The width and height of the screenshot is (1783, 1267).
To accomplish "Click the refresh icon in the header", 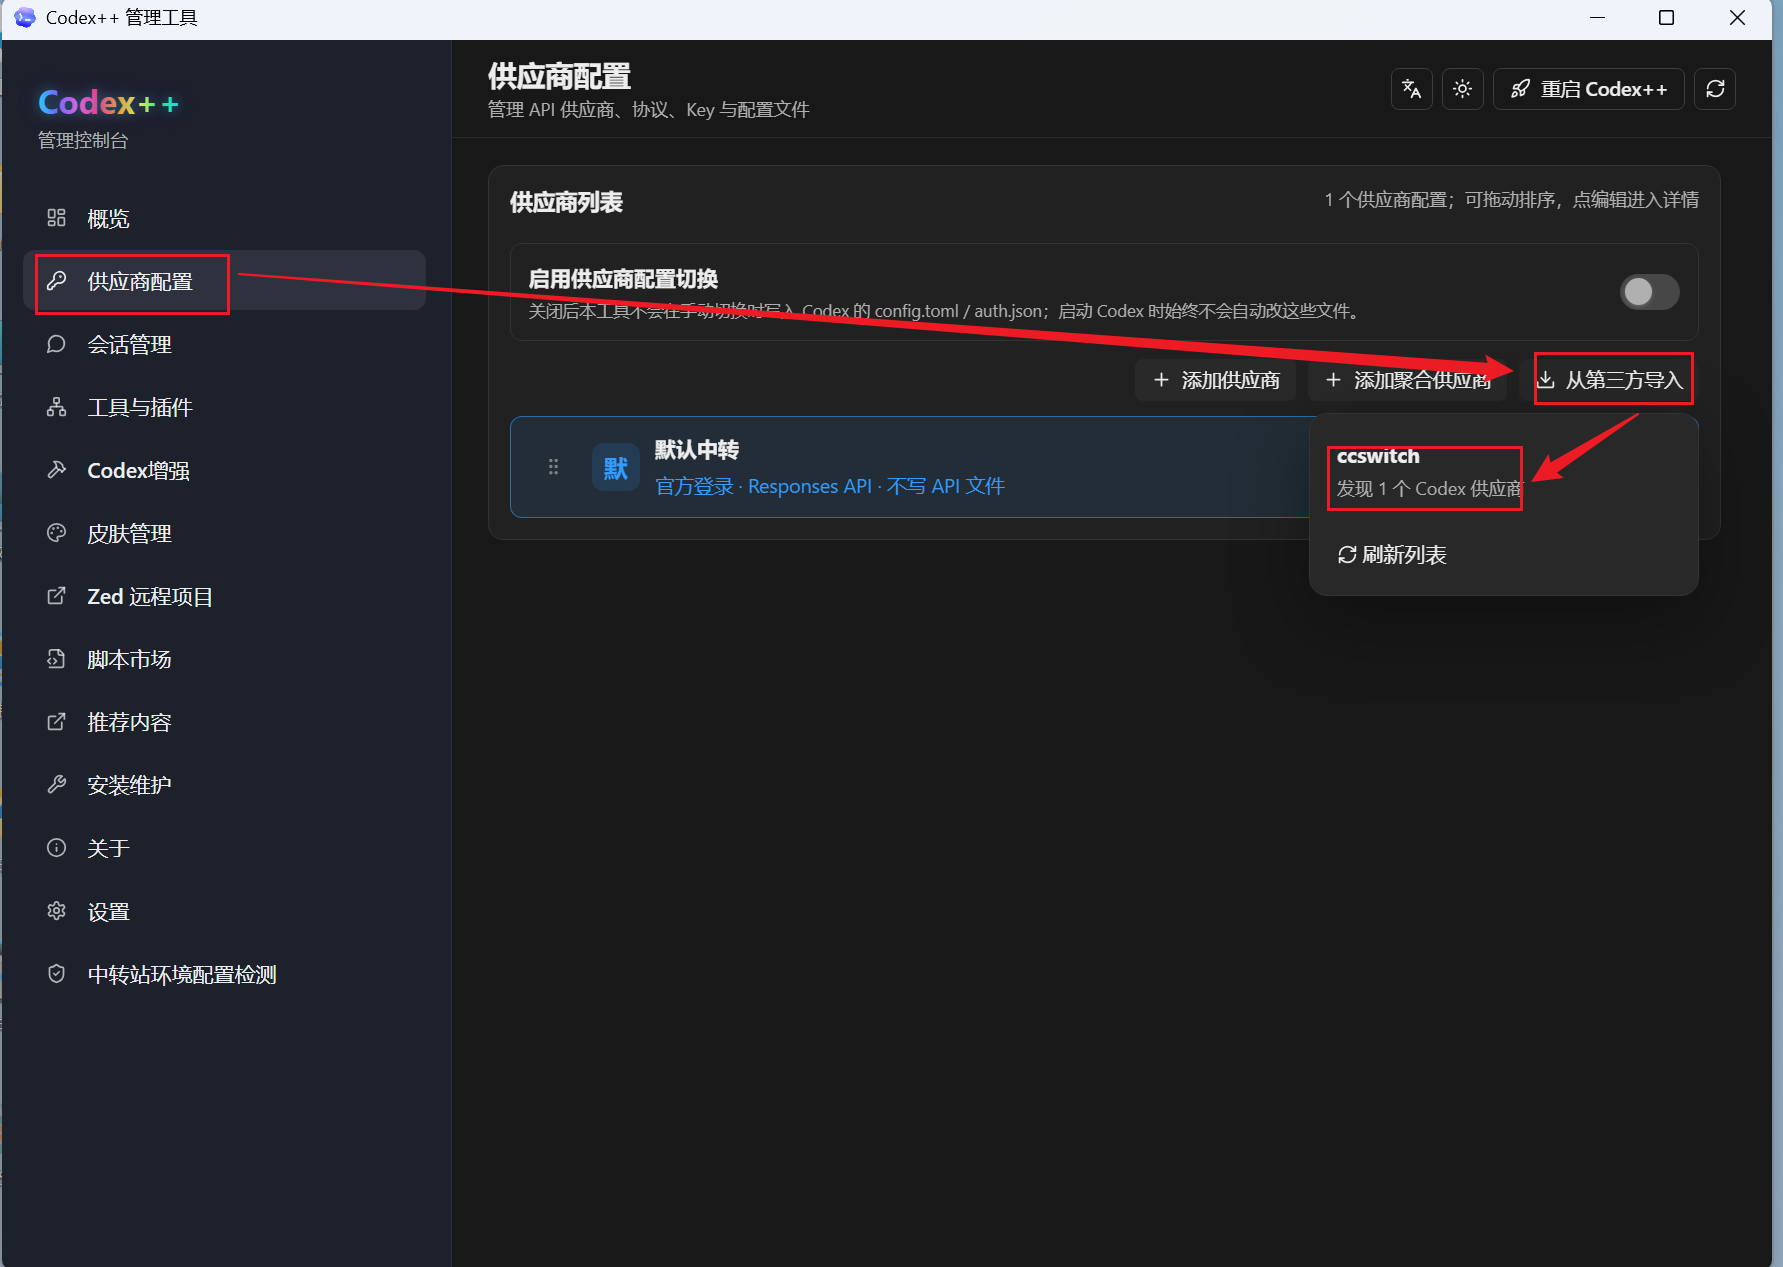I will tap(1715, 89).
